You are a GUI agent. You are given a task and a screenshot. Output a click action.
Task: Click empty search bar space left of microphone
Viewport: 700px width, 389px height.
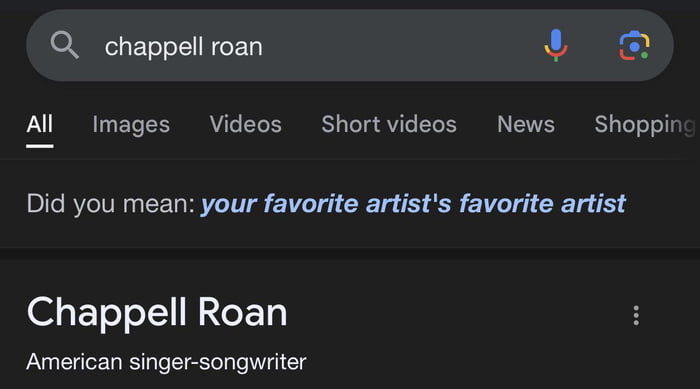click(402, 45)
